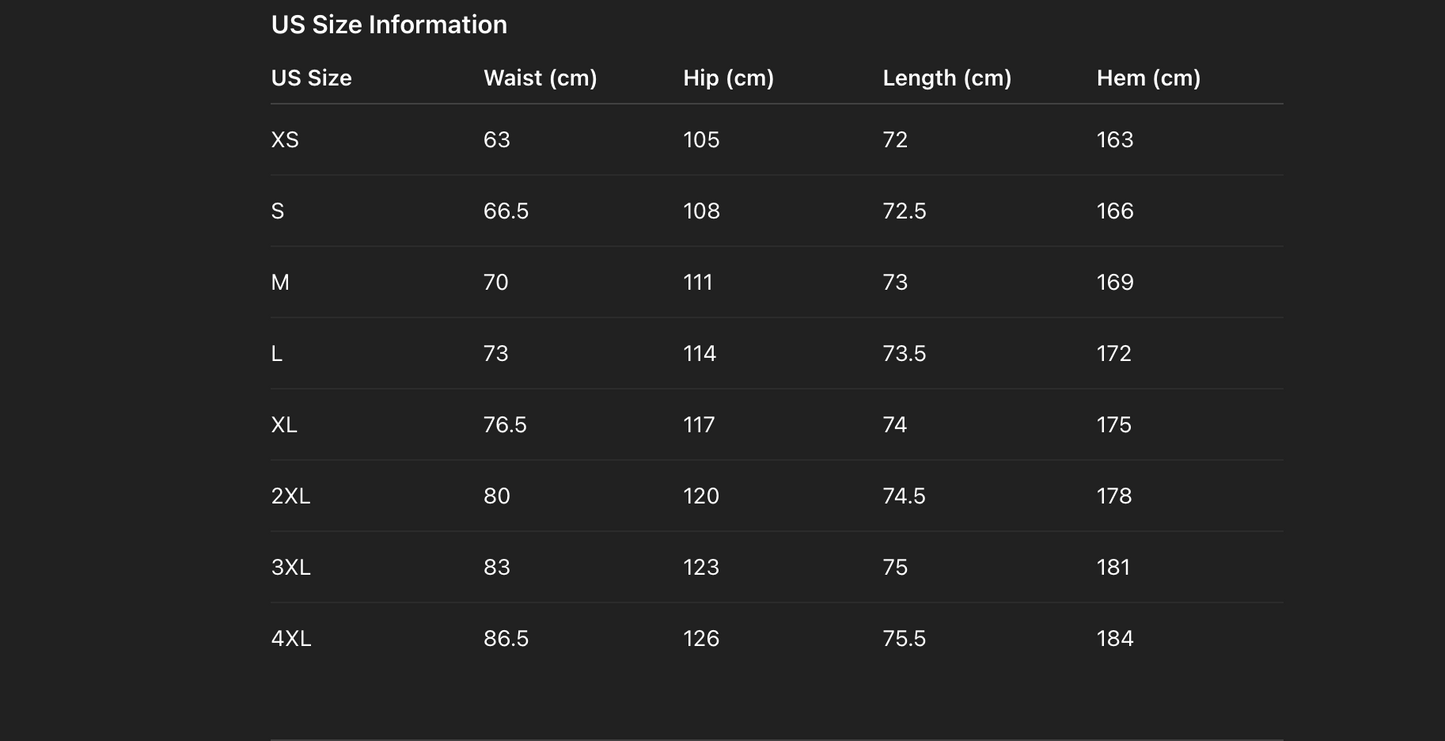This screenshot has width=1445, height=741.
Task: Click the length value 72 for XS
Action: point(895,140)
